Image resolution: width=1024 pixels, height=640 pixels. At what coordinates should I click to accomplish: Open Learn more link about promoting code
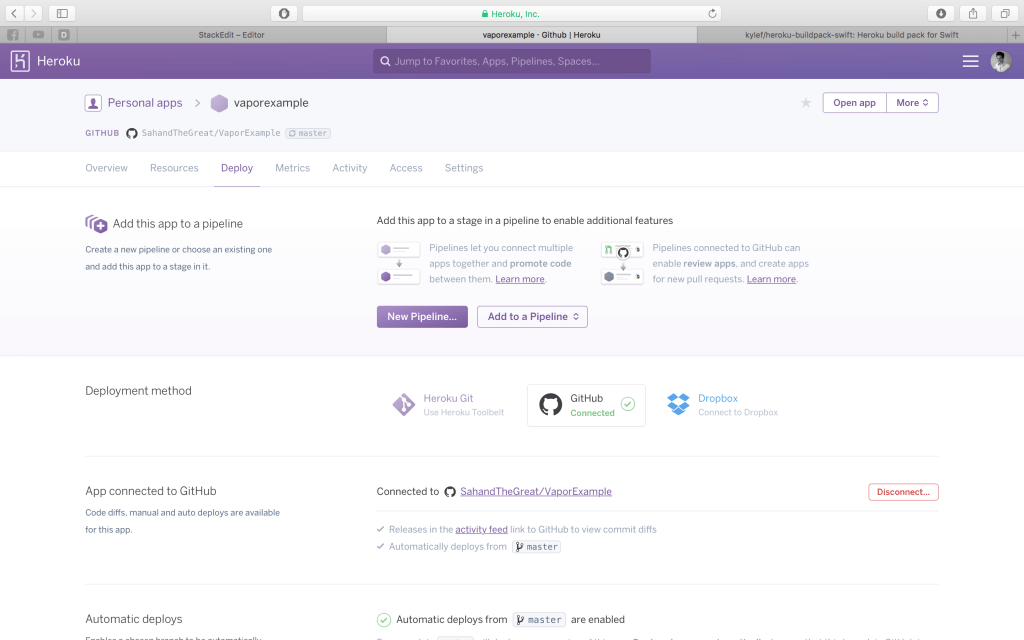pyautogui.click(x=520, y=279)
